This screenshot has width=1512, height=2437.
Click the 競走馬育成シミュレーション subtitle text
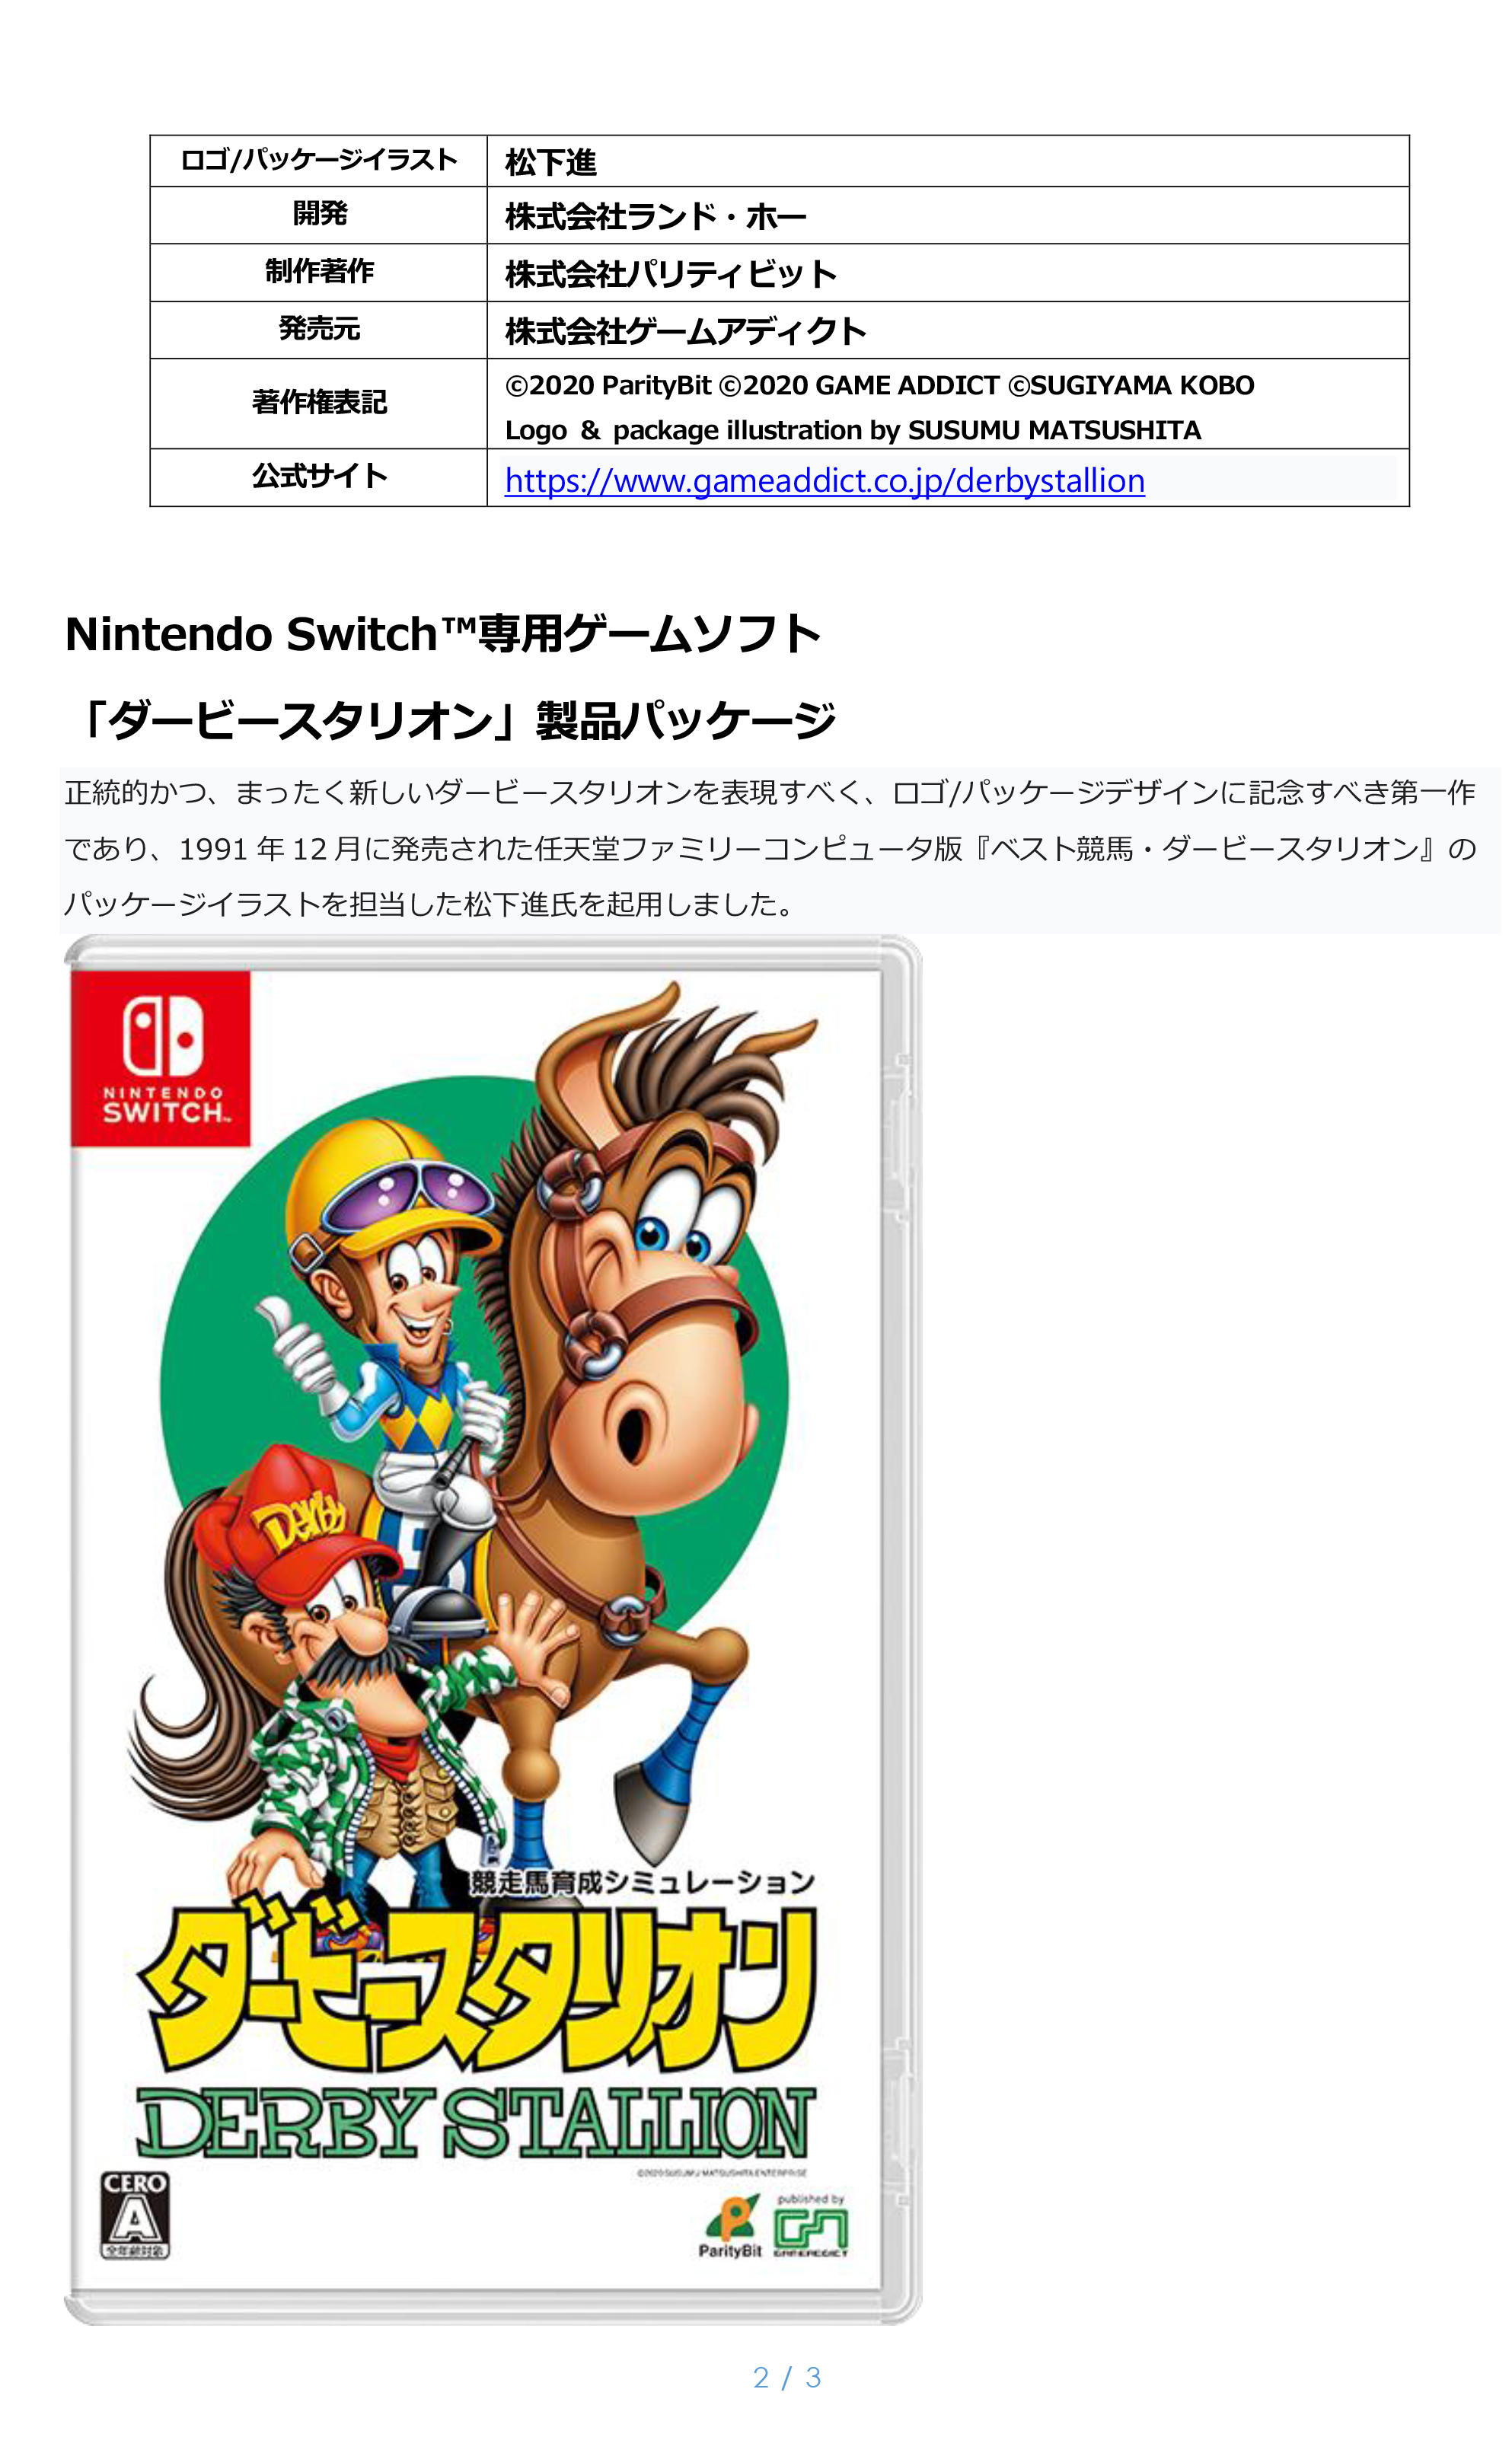642,1882
